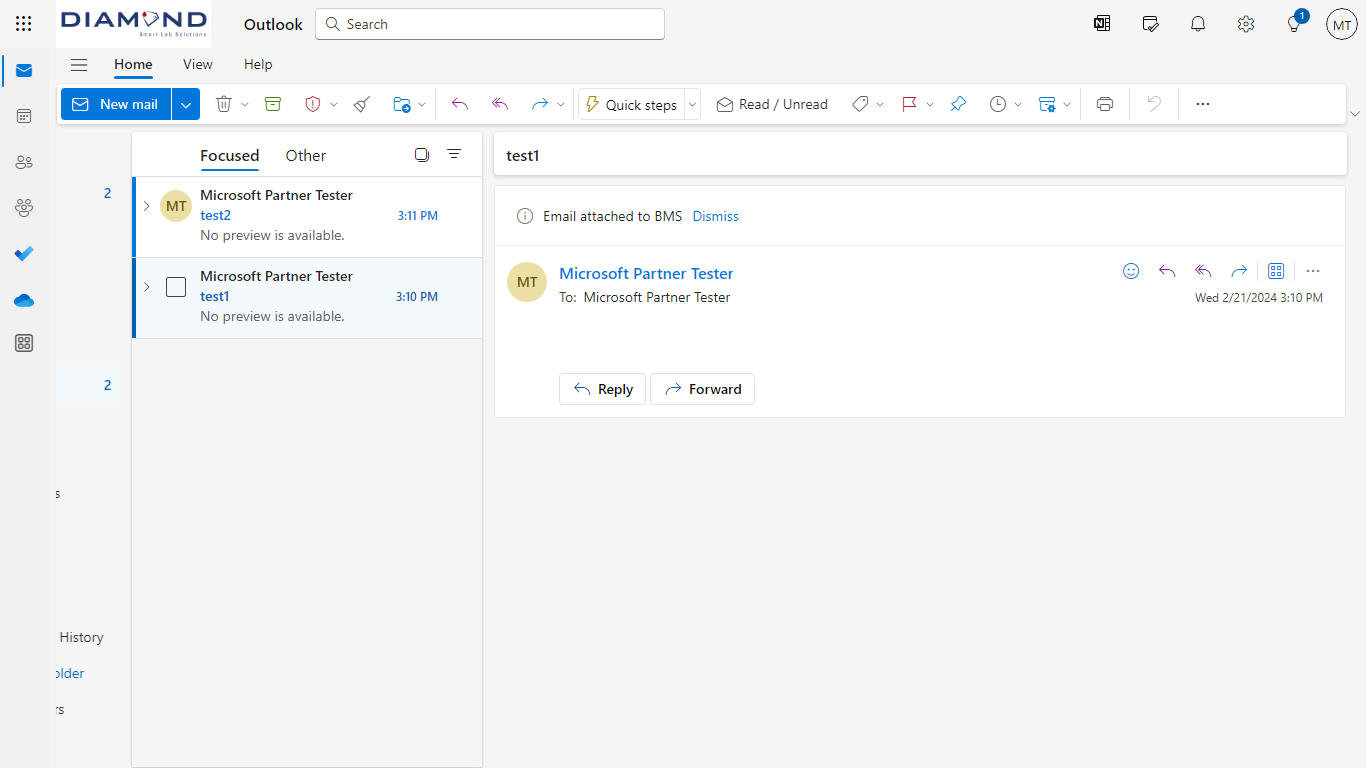Viewport: 1366px width, 768px height.
Task: Open the message list Filter menu
Action: (x=454, y=154)
